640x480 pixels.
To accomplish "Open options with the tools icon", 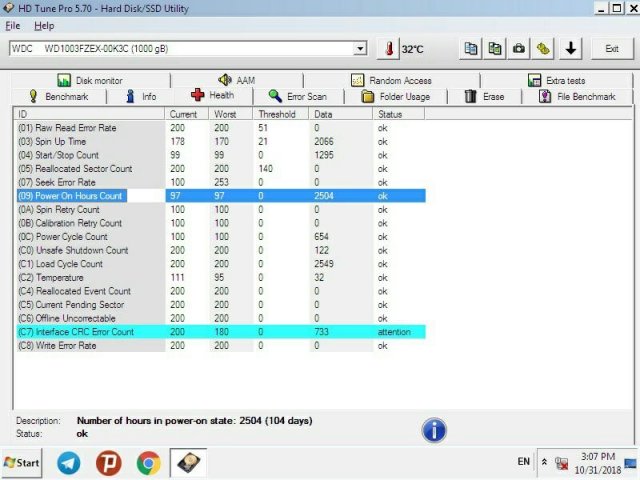I will coord(543,49).
